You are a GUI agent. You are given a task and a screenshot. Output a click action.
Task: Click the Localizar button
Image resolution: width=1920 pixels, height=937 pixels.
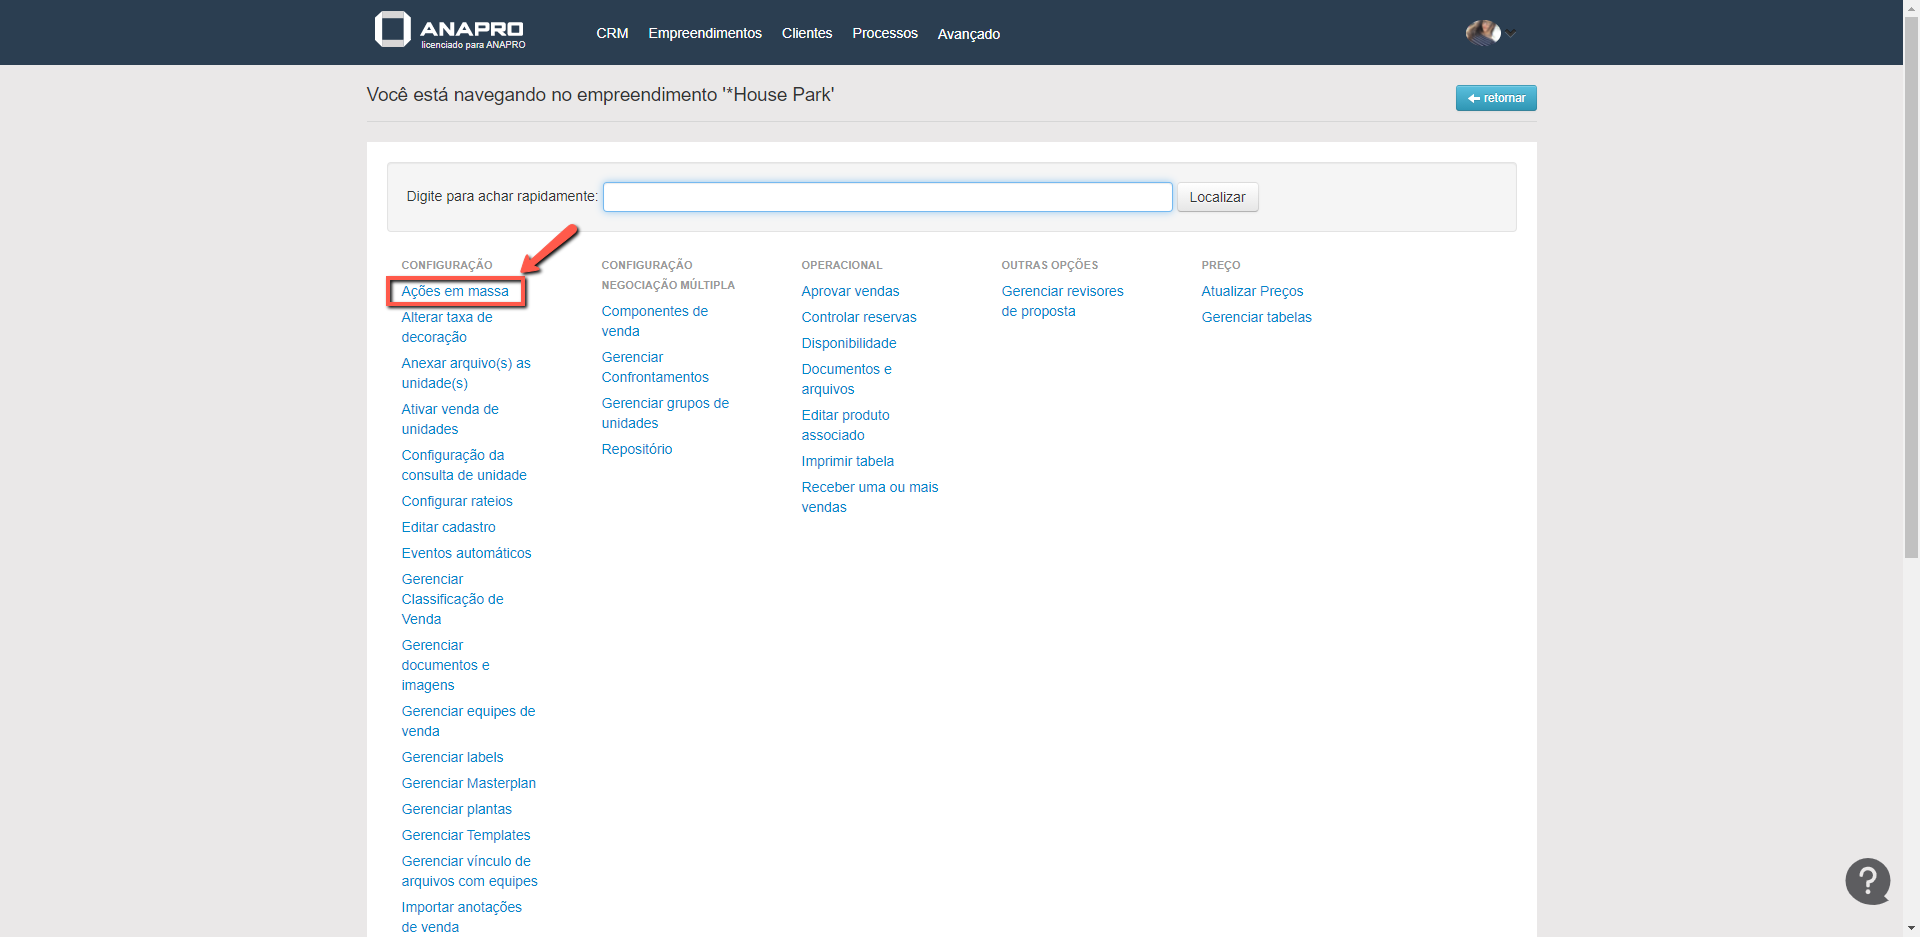click(x=1216, y=197)
